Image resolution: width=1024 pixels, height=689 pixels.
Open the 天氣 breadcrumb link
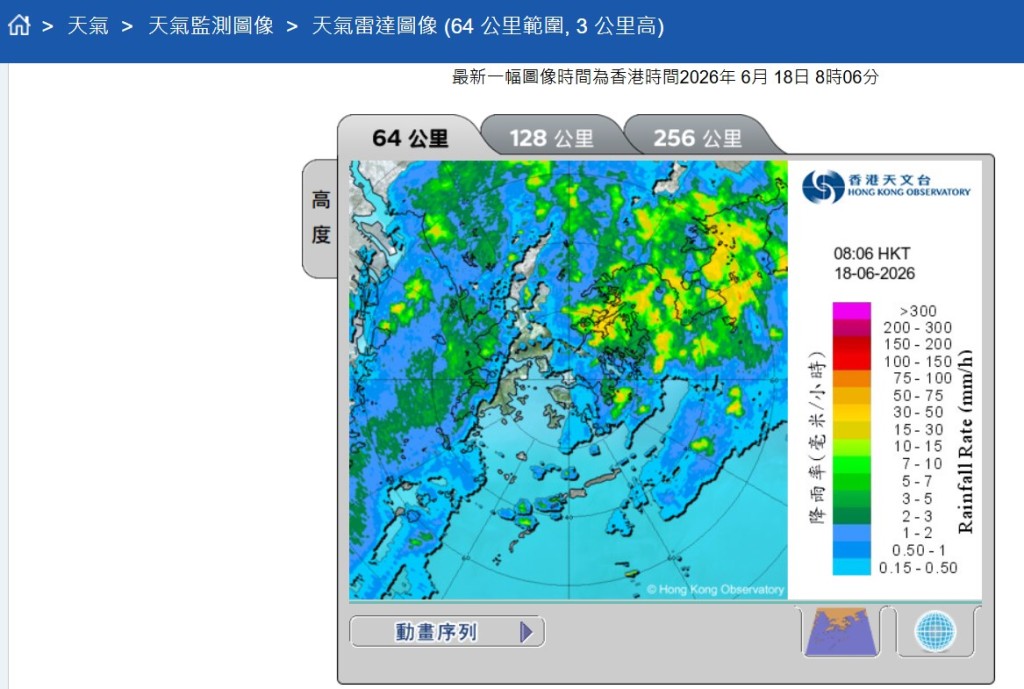click(x=88, y=26)
